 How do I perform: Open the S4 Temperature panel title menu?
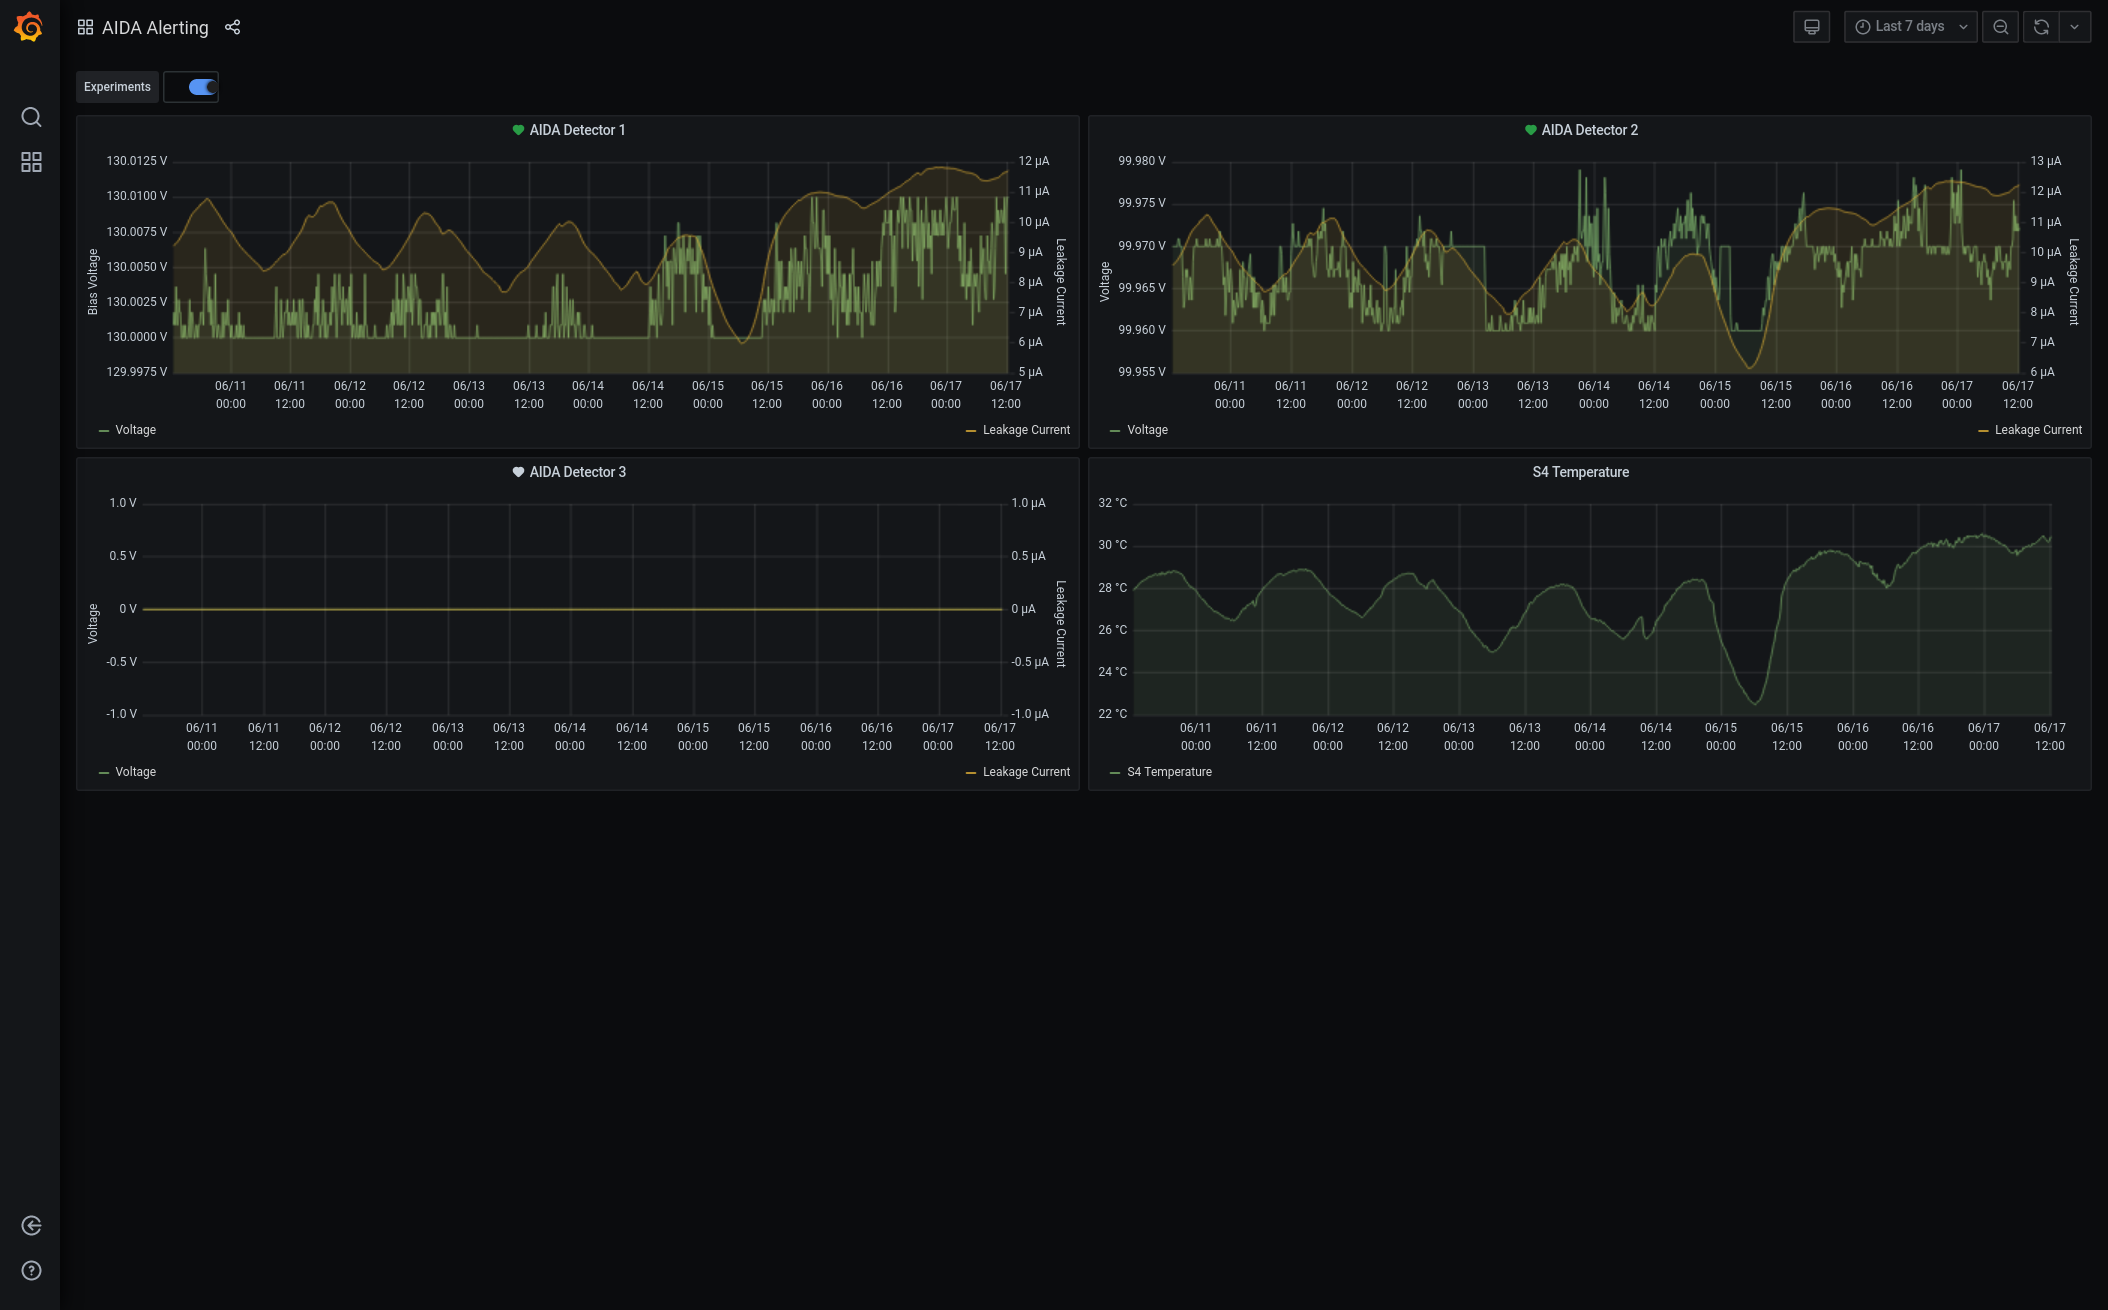point(1580,472)
